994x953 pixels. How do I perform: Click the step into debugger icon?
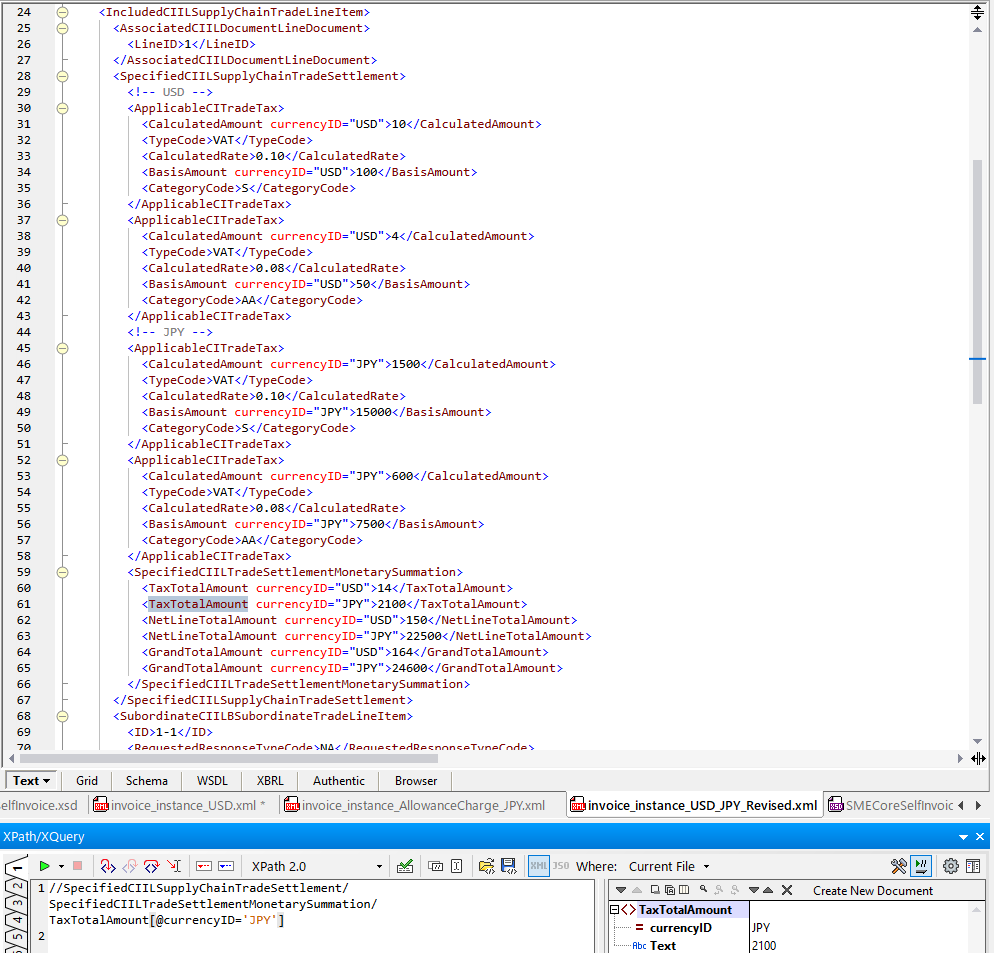tap(108, 866)
